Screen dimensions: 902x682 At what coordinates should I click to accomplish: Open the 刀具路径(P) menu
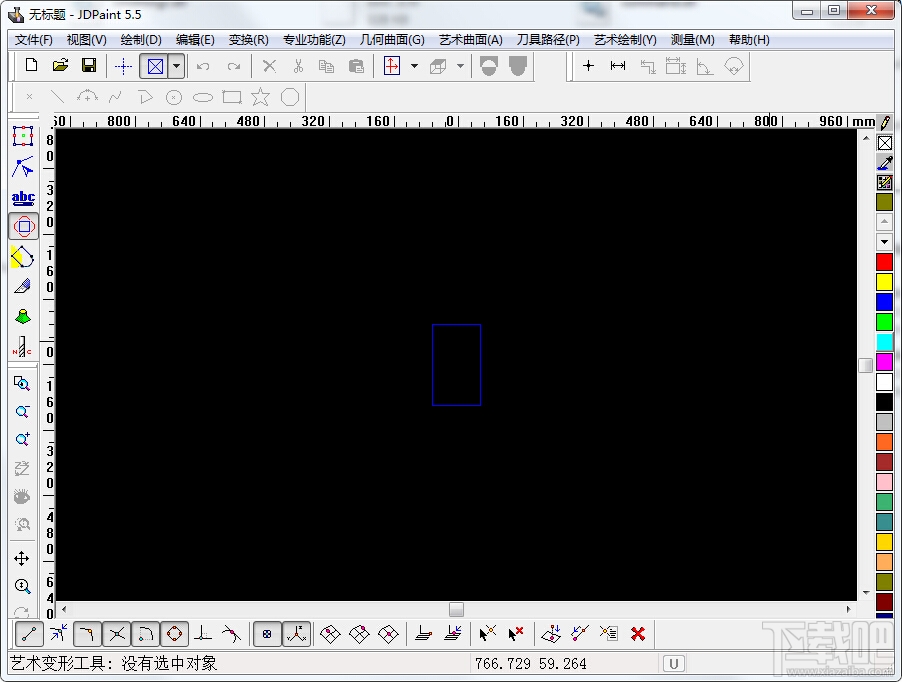[x=548, y=40]
